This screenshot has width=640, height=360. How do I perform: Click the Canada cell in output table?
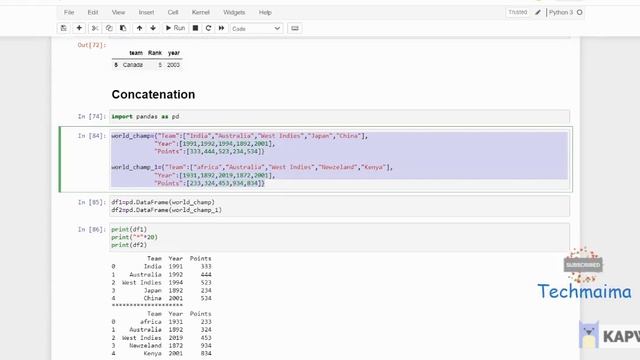133,65
